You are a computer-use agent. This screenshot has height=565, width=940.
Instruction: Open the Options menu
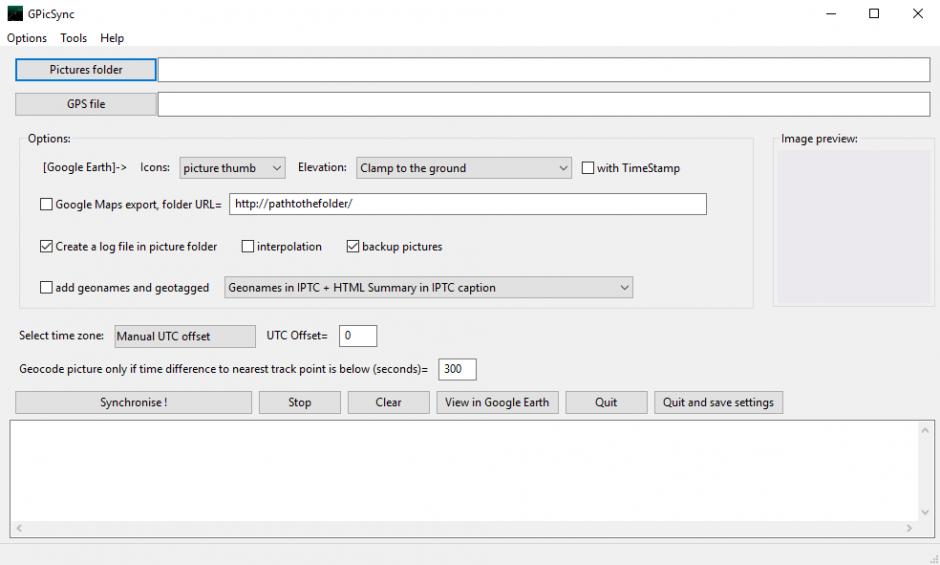26,38
